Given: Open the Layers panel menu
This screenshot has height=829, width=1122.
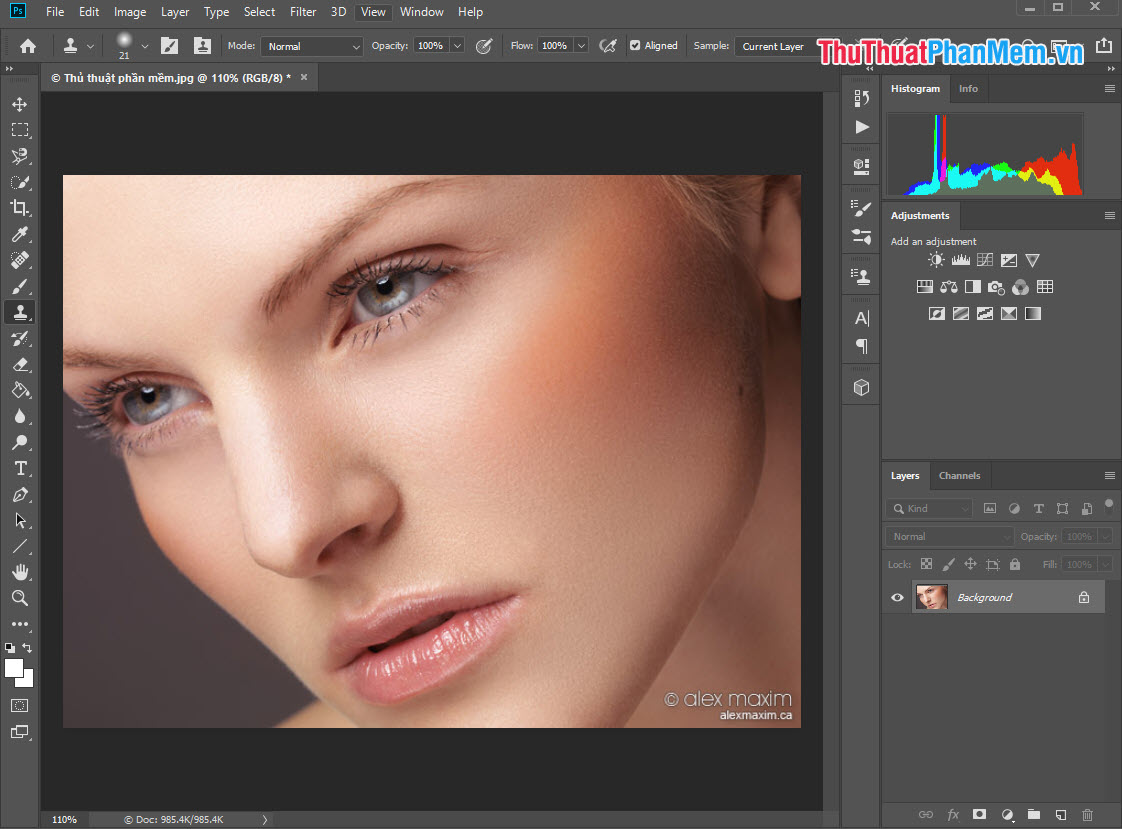Looking at the screenshot, I should coord(1108,475).
